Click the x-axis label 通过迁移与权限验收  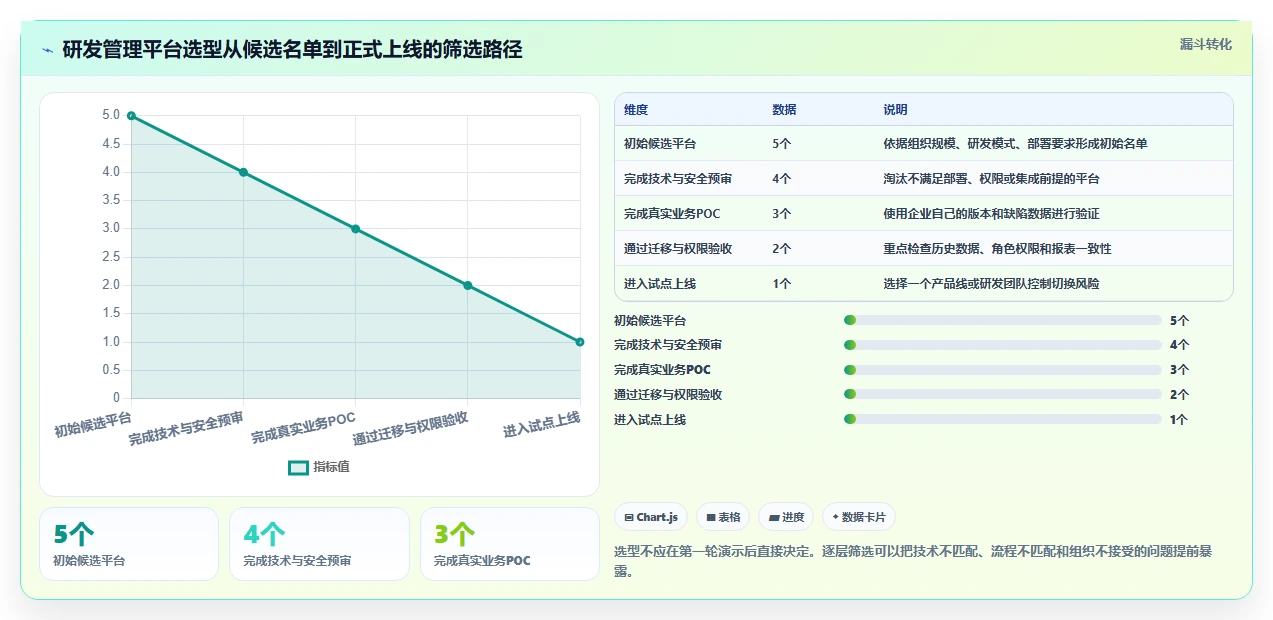(411, 428)
